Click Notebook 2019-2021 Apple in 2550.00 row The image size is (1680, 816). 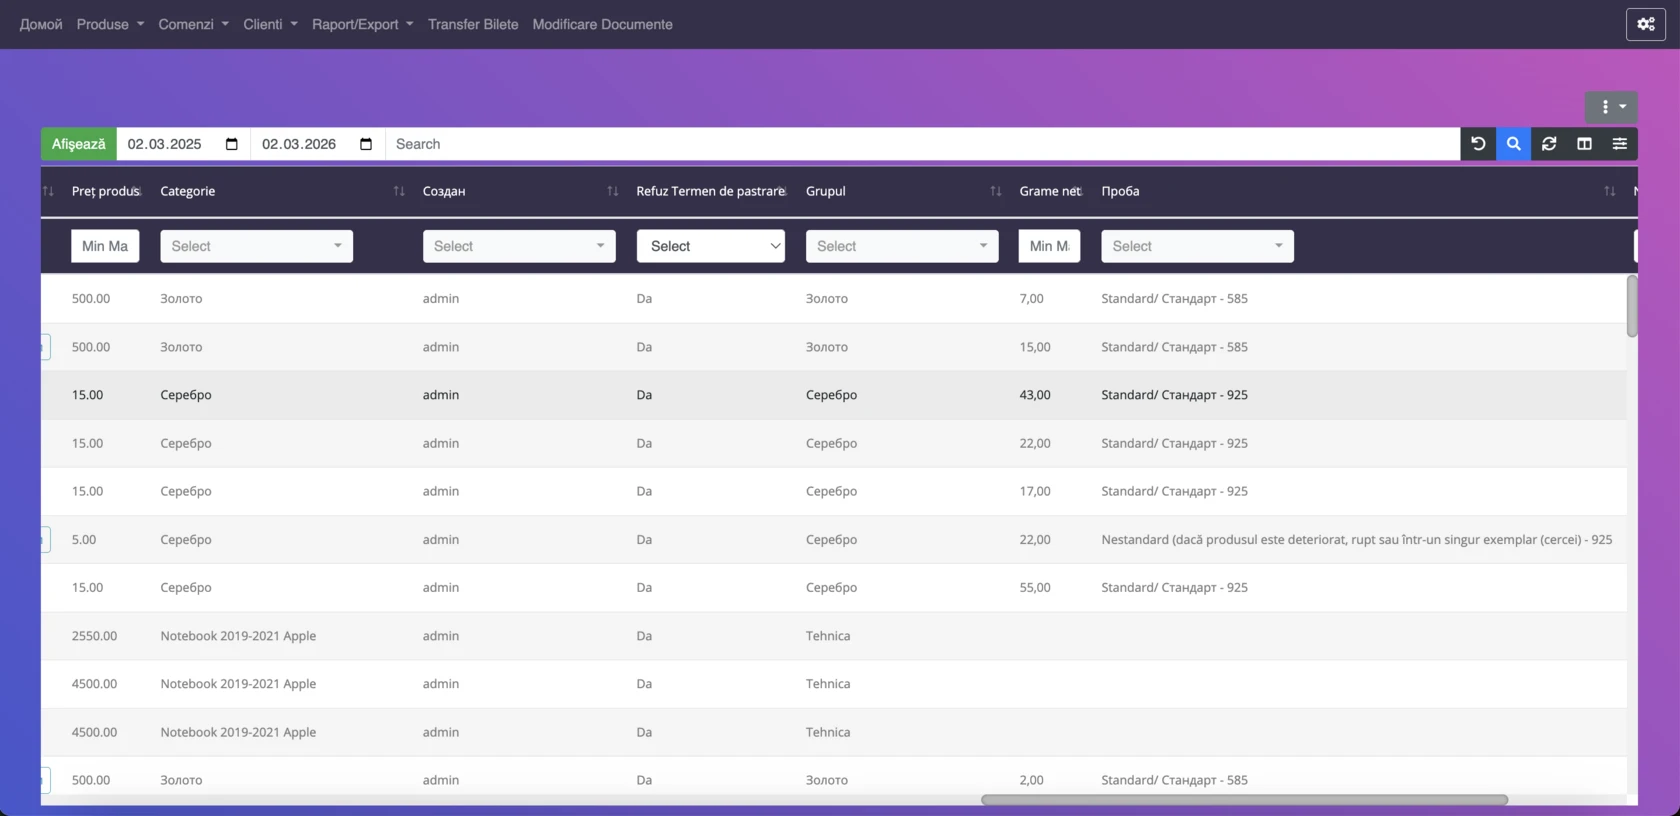point(238,636)
